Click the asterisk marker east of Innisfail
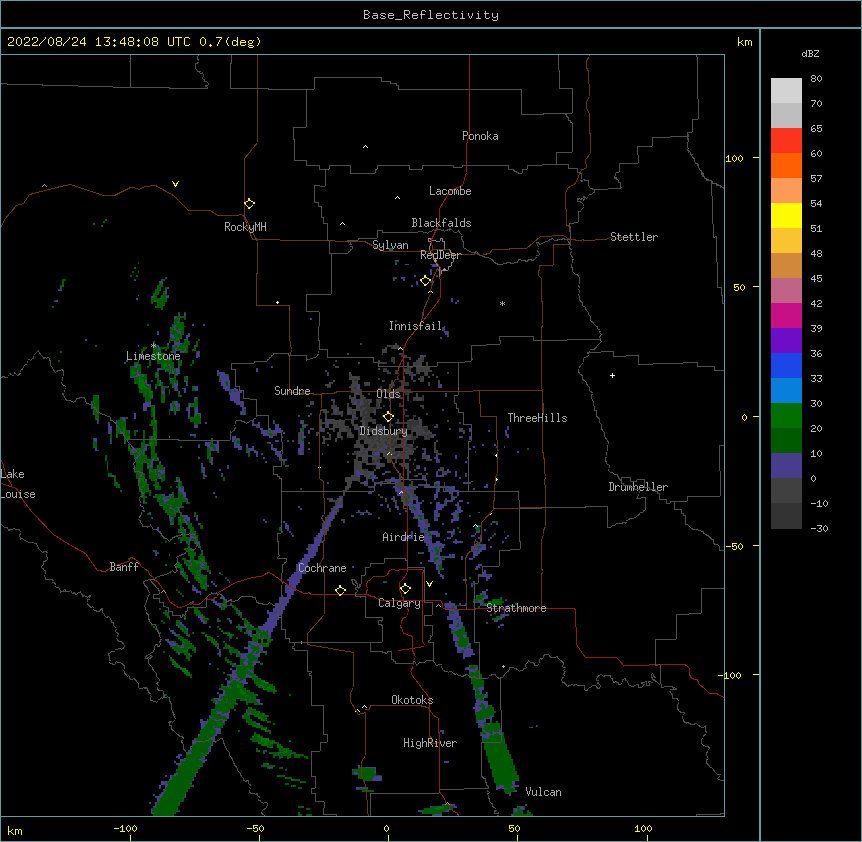This screenshot has height=842, width=862. tap(502, 304)
